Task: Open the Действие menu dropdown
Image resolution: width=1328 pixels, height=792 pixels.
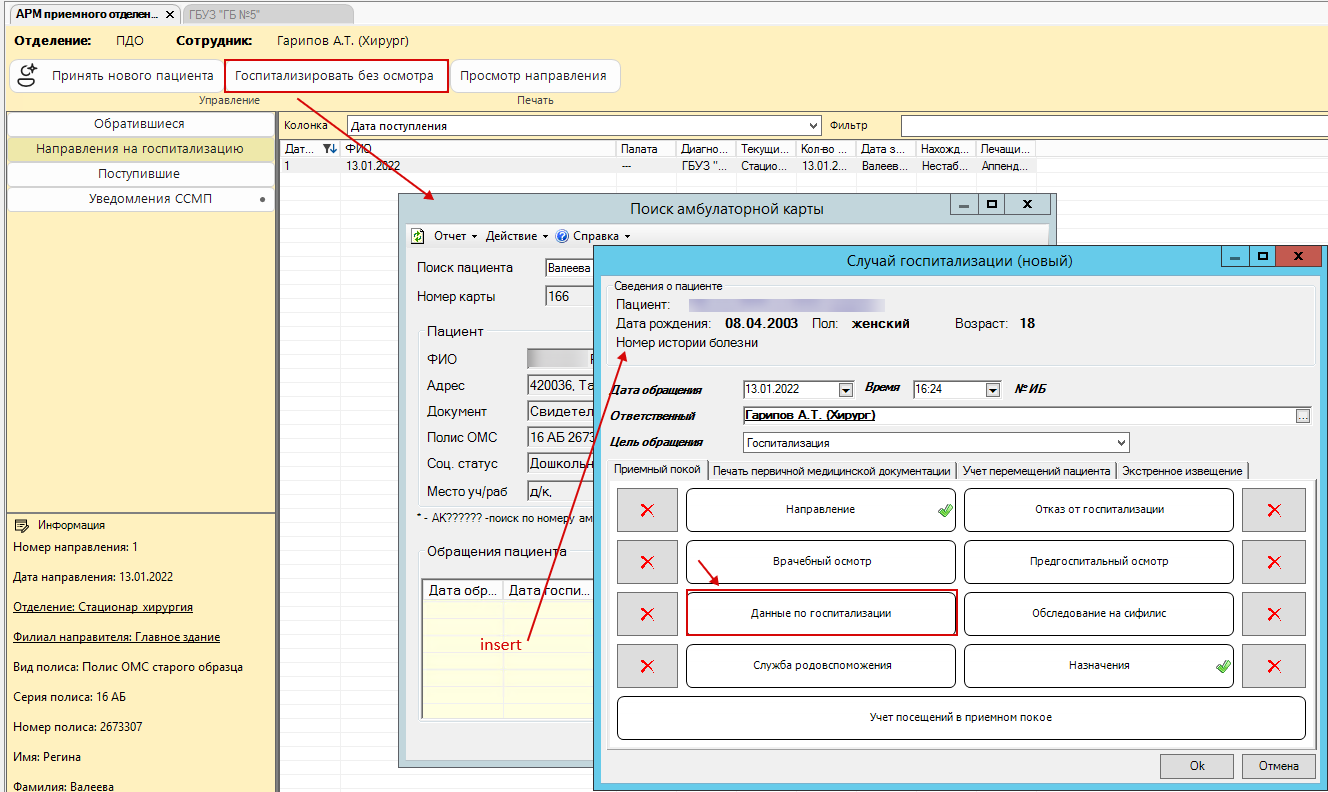Action: click(x=517, y=236)
